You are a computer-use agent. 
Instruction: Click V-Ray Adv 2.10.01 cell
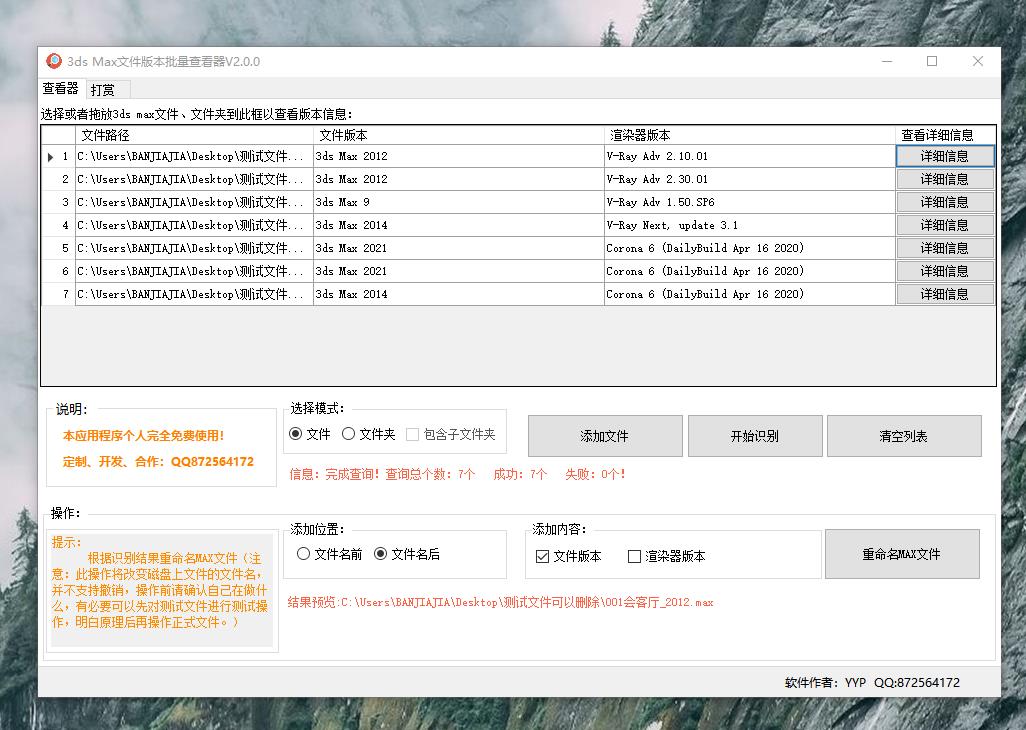pos(750,156)
